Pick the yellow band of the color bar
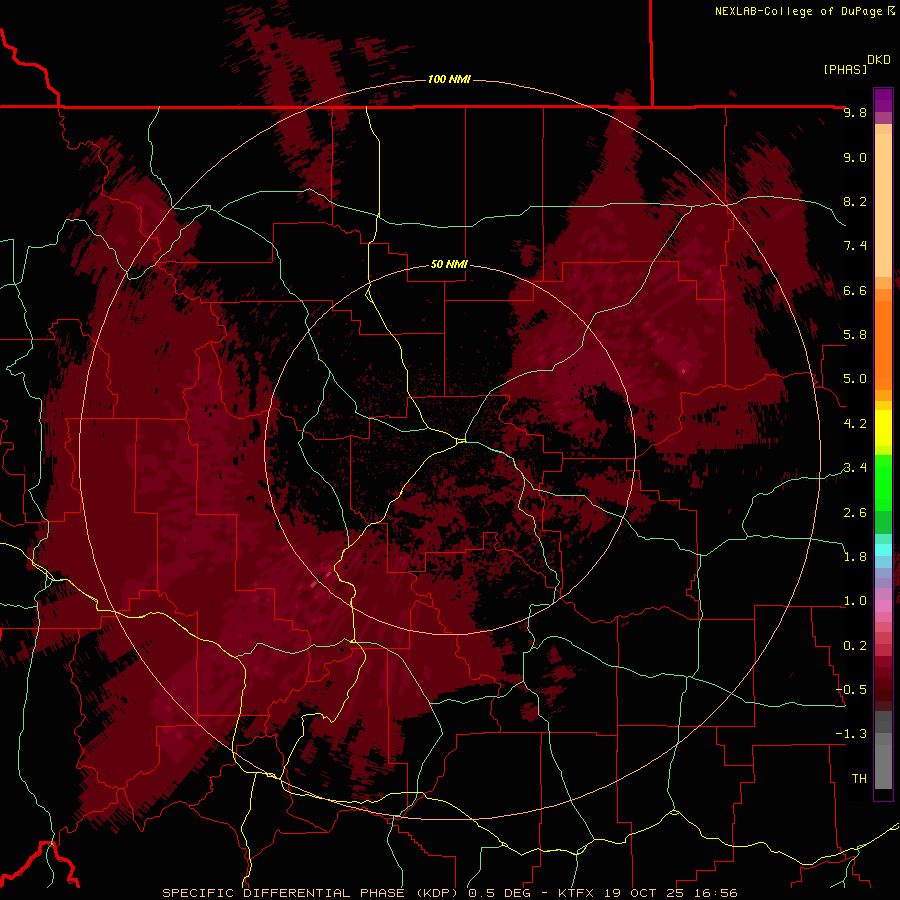The height and width of the screenshot is (900, 900). [x=883, y=428]
